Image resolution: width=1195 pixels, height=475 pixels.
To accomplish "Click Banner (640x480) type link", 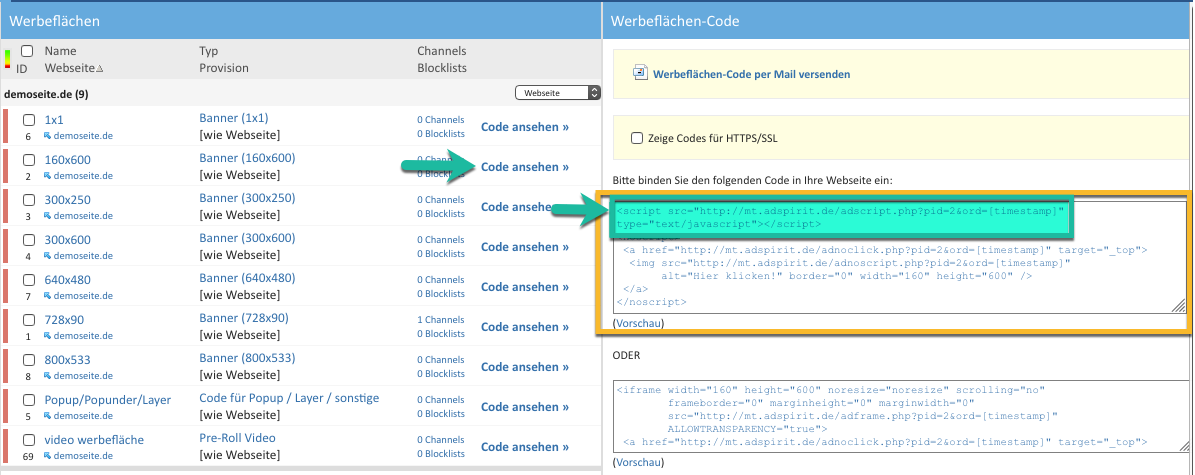I will tap(247, 278).
